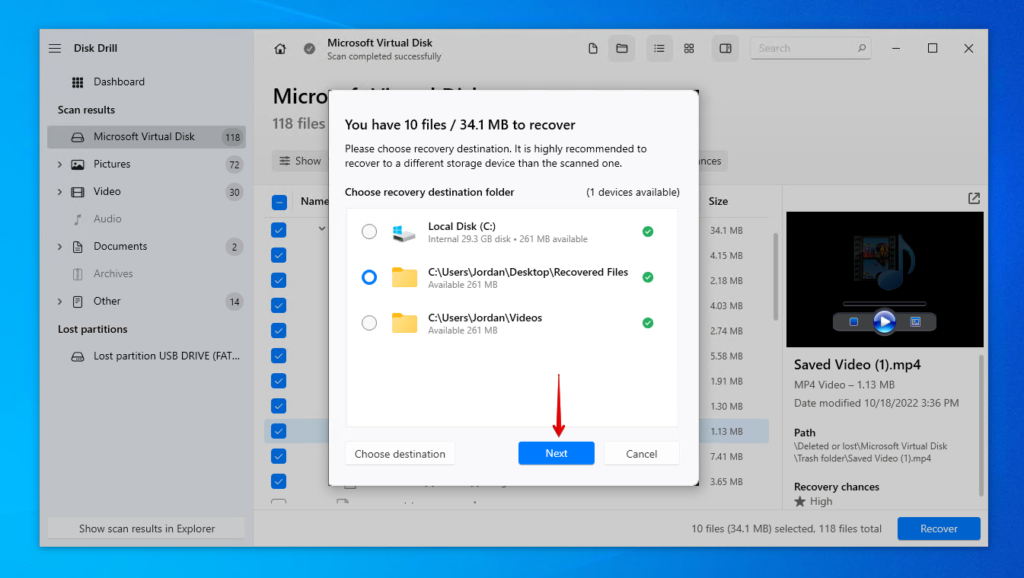Toggle the preview panel toolbar icon
The image size is (1024, 578).
click(x=725, y=47)
